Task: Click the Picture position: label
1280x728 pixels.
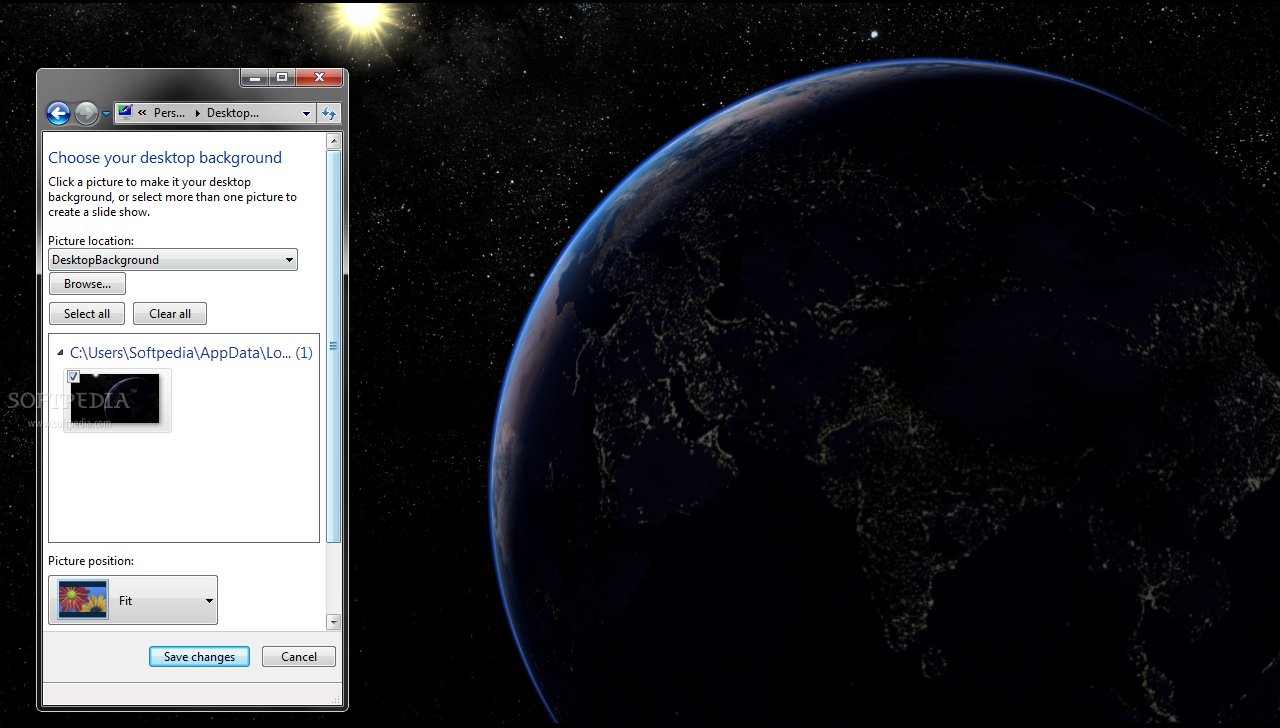Action: [91, 561]
